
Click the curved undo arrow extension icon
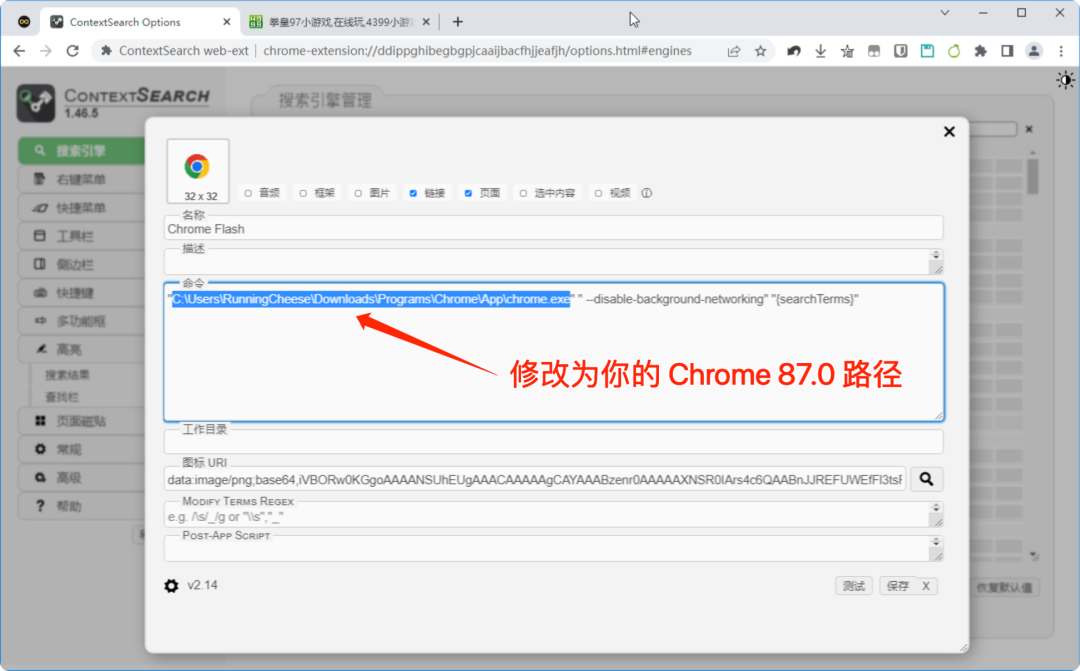click(x=793, y=51)
